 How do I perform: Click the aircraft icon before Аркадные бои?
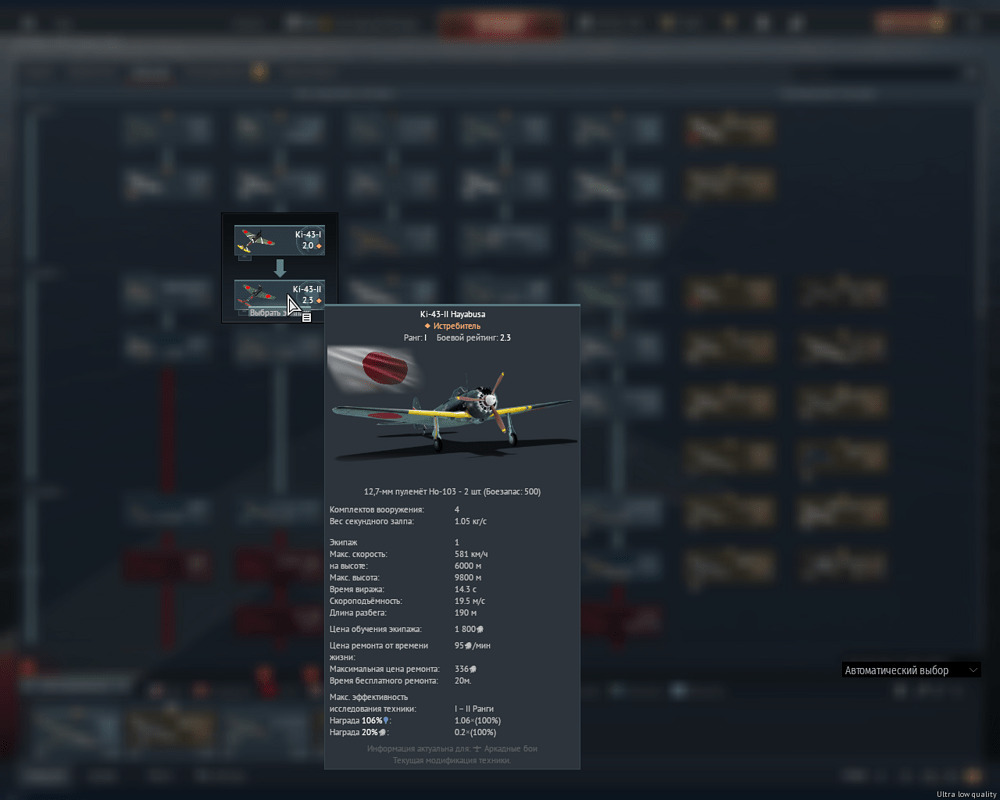[478, 749]
